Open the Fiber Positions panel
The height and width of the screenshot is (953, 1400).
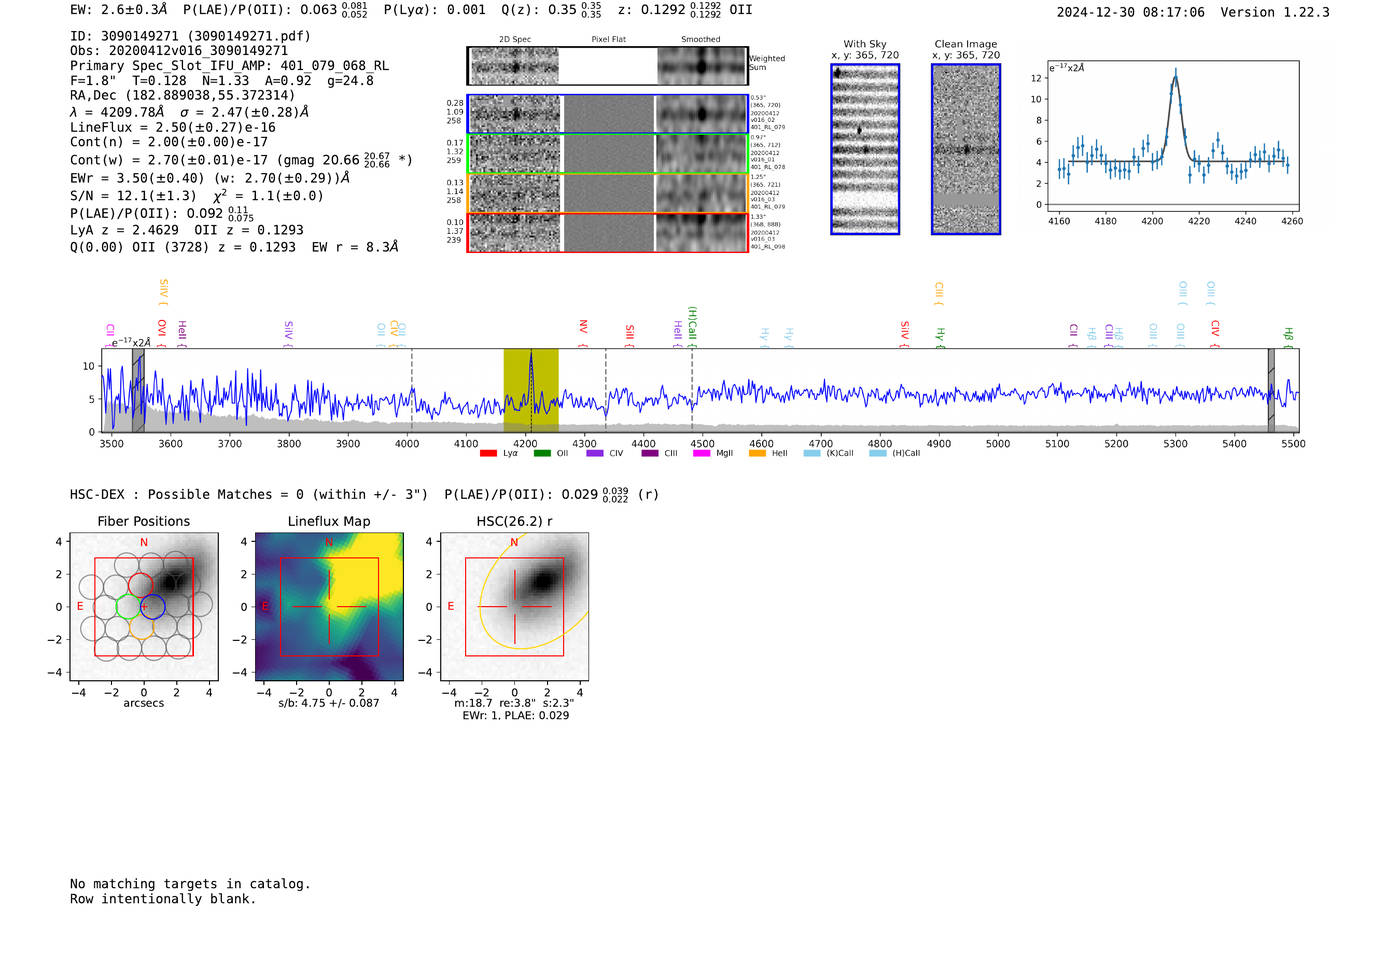pos(144,607)
